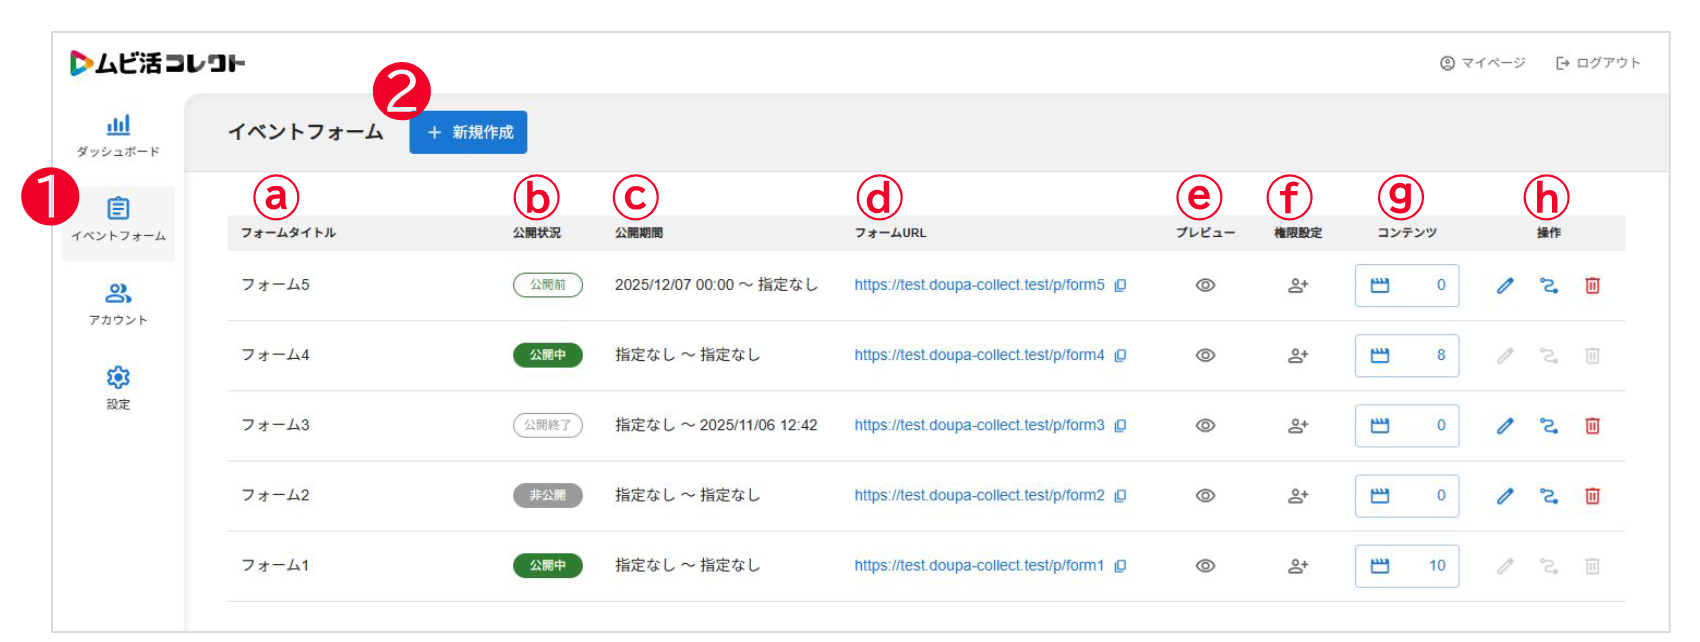The width and height of the screenshot is (1700, 642).
Task: Edit フォーム3 with the pencil icon
Action: click(1505, 425)
